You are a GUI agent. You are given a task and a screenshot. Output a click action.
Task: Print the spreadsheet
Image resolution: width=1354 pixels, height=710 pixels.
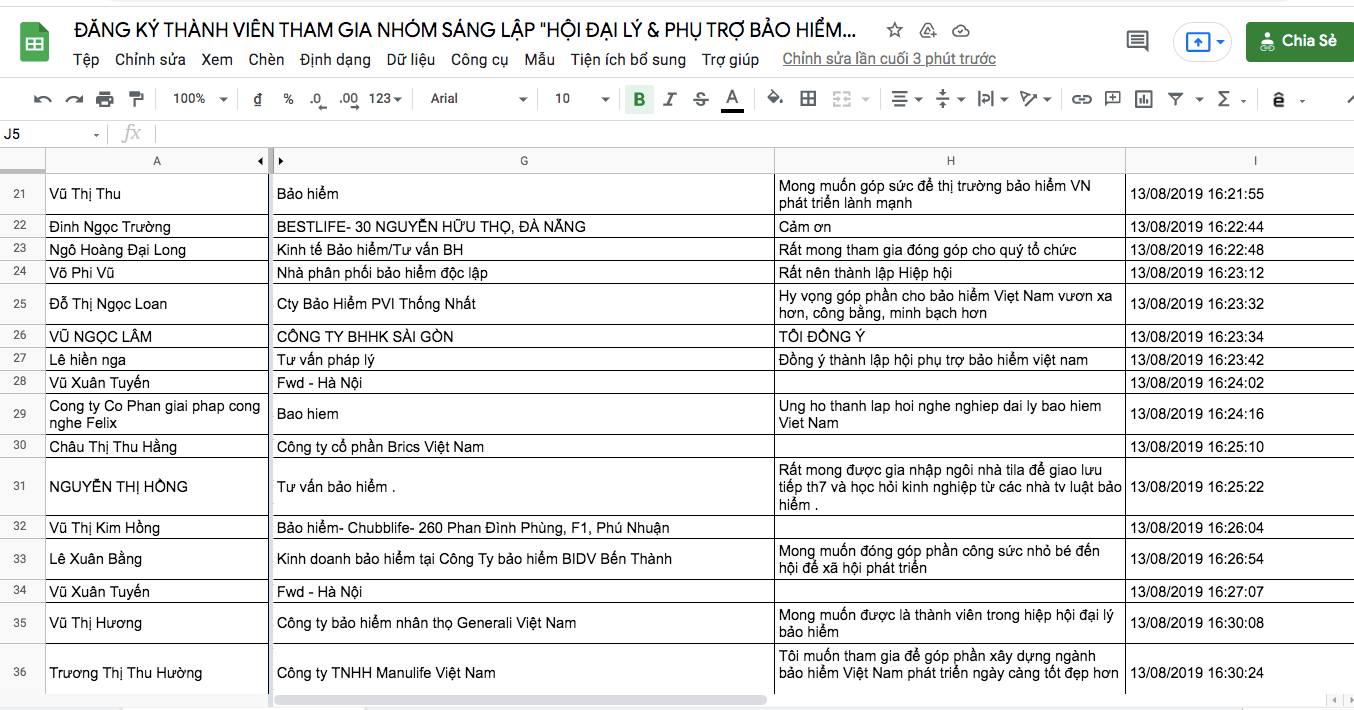click(105, 99)
